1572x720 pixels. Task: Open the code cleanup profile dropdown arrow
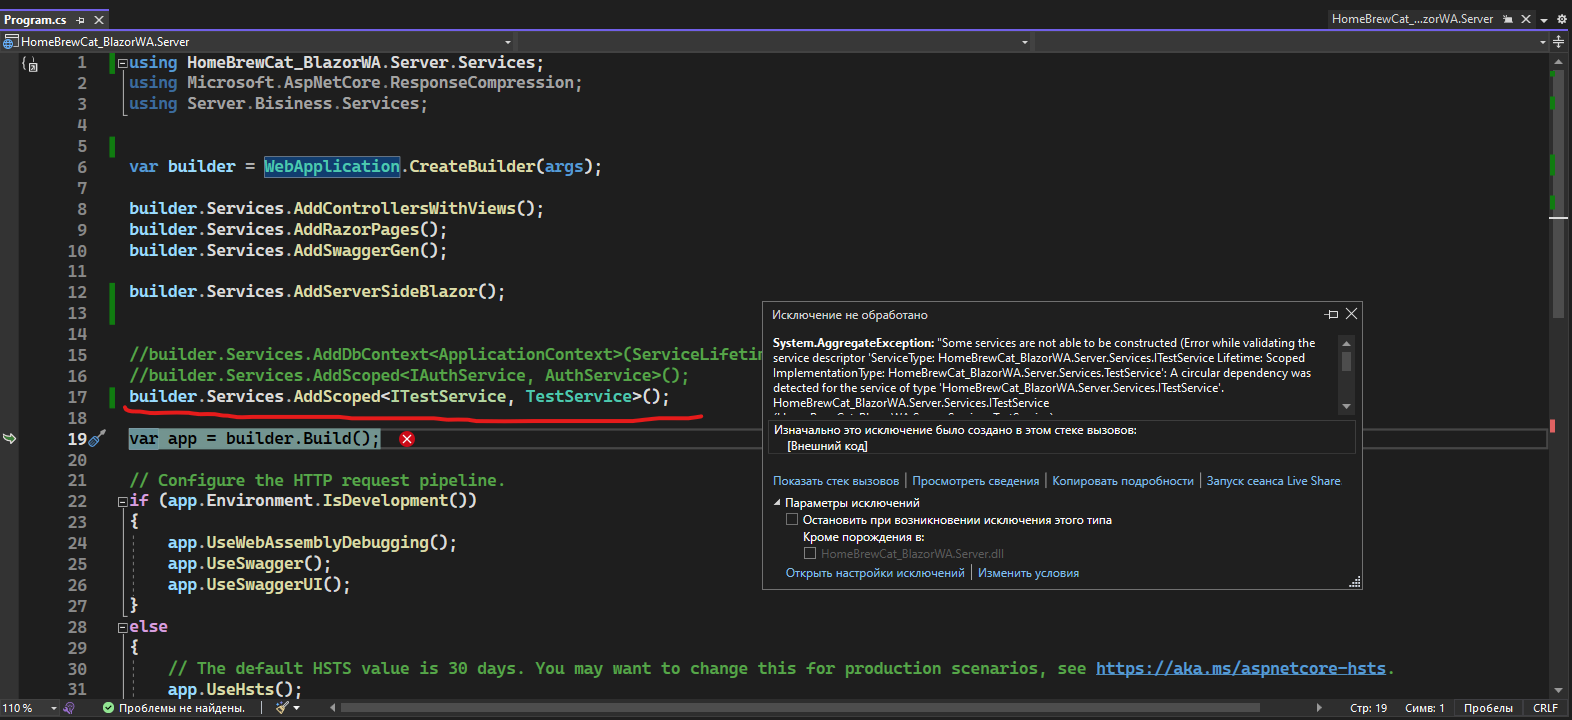[296, 708]
